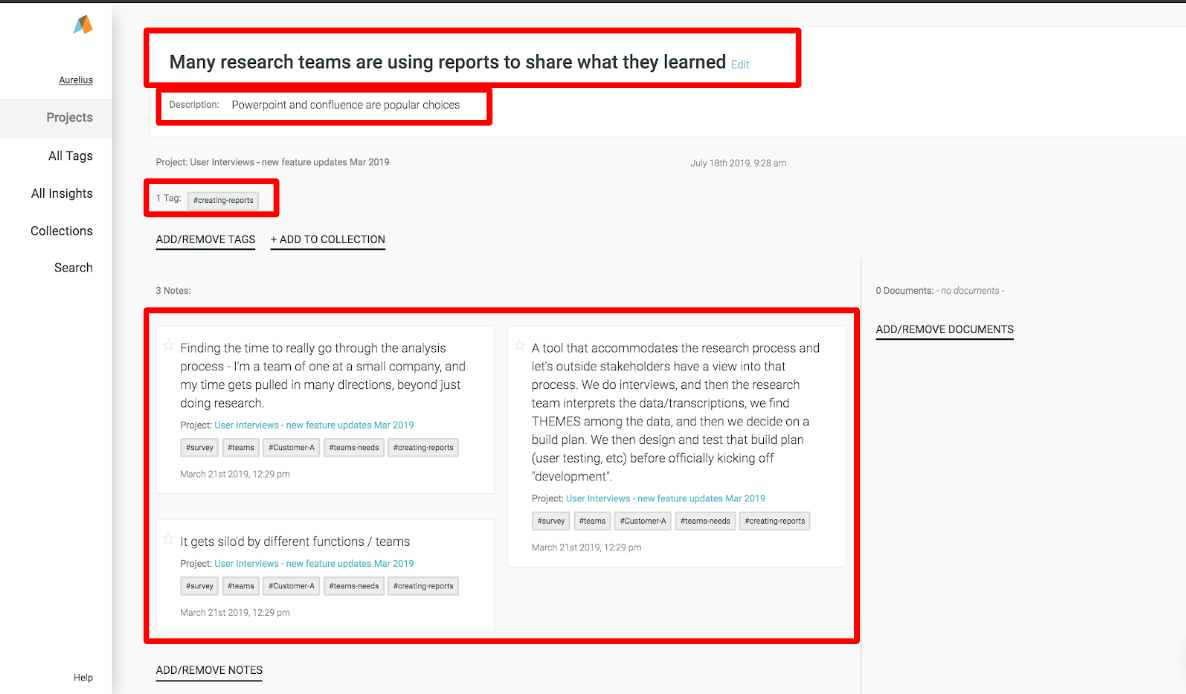Image resolution: width=1186 pixels, height=694 pixels.
Task: Click the #Customer-A tag chip
Action: point(291,447)
